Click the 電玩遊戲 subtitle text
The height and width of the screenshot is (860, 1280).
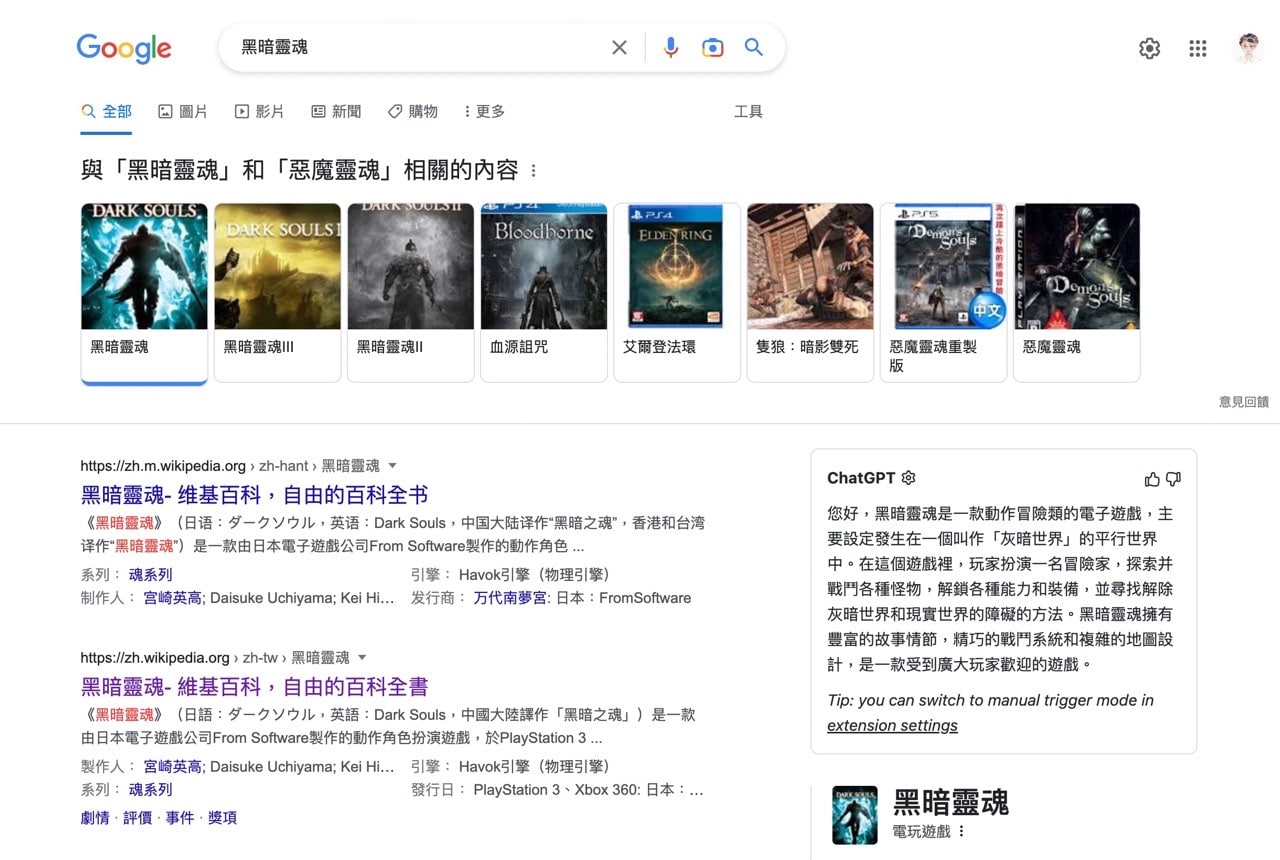tap(921, 832)
